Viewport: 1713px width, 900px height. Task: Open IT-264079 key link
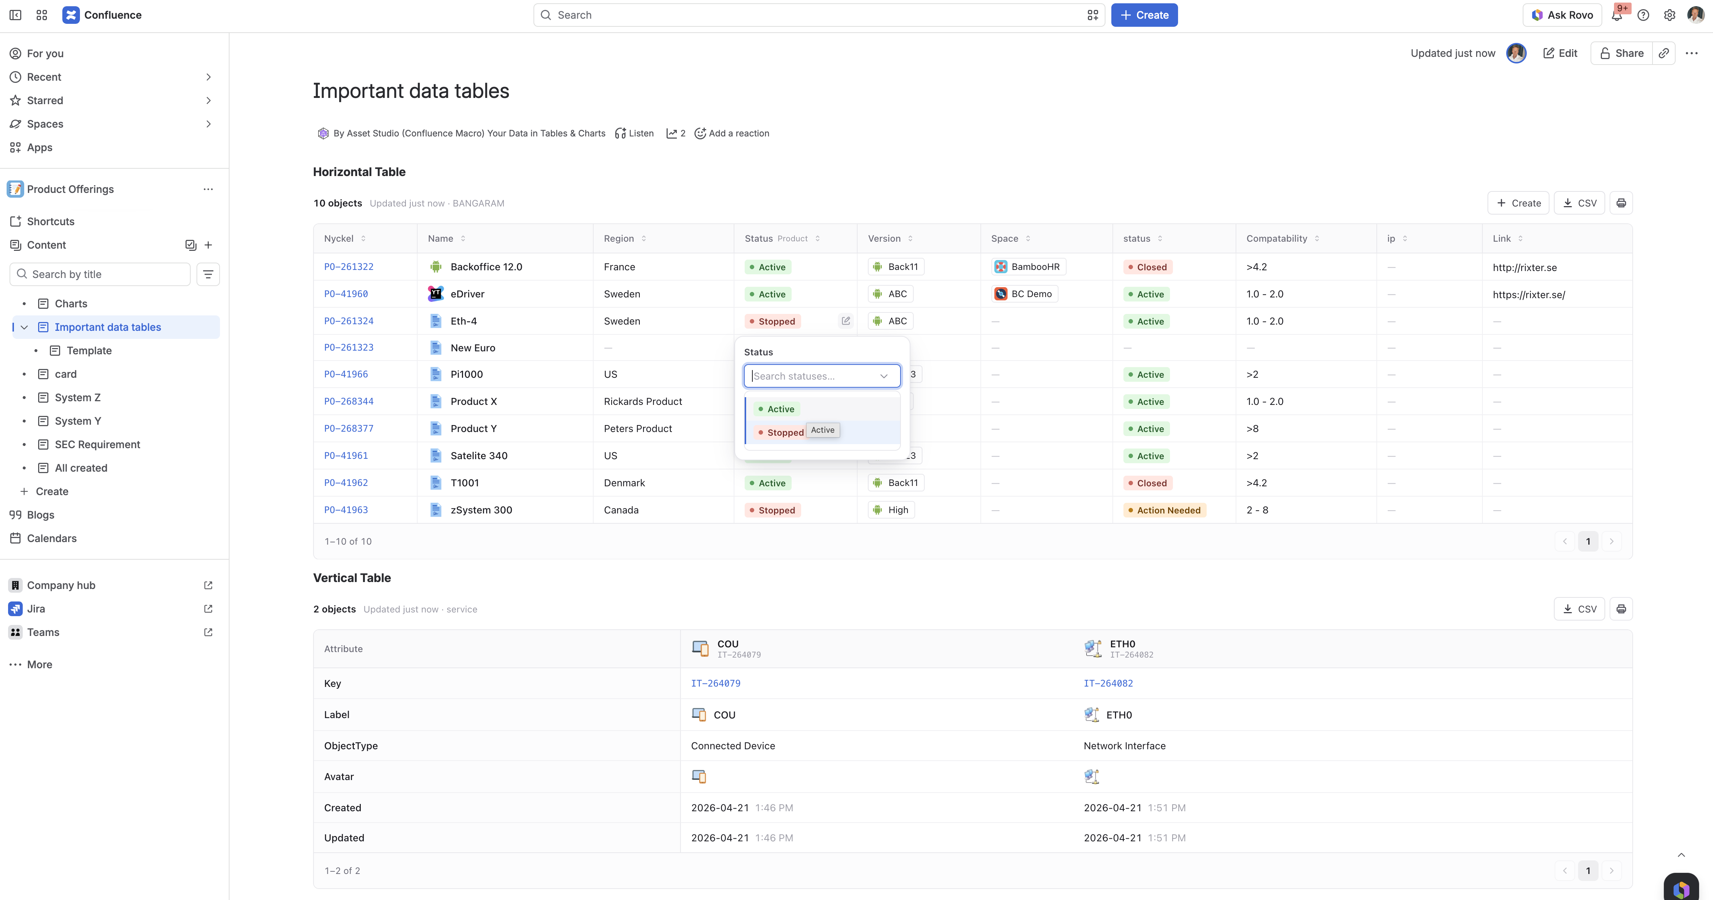click(x=716, y=684)
